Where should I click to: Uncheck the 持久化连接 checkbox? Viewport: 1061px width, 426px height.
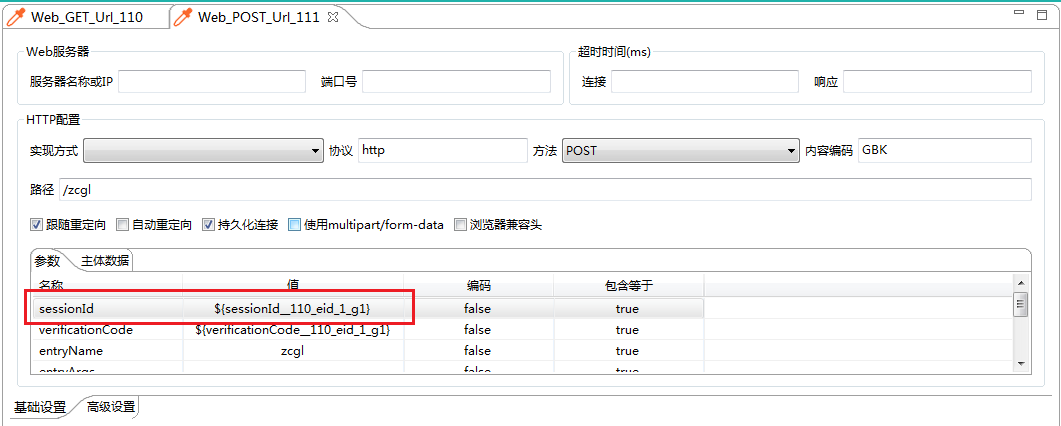coord(208,224)
